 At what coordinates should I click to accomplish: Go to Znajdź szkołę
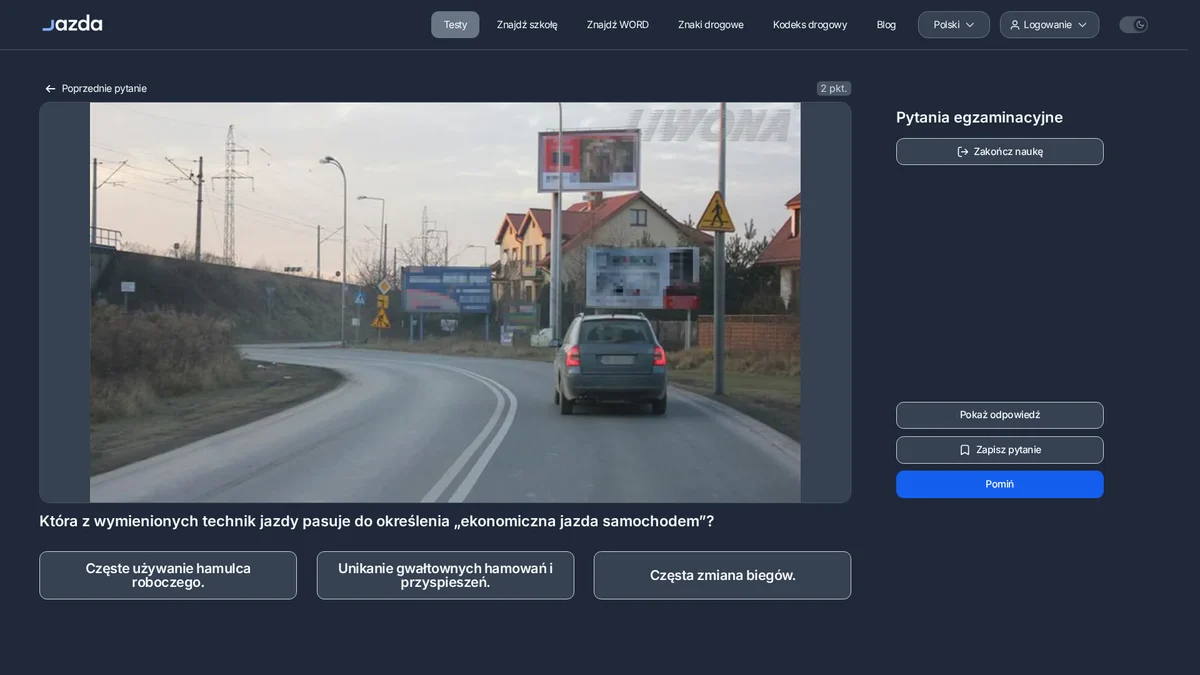tap(527, 25)
